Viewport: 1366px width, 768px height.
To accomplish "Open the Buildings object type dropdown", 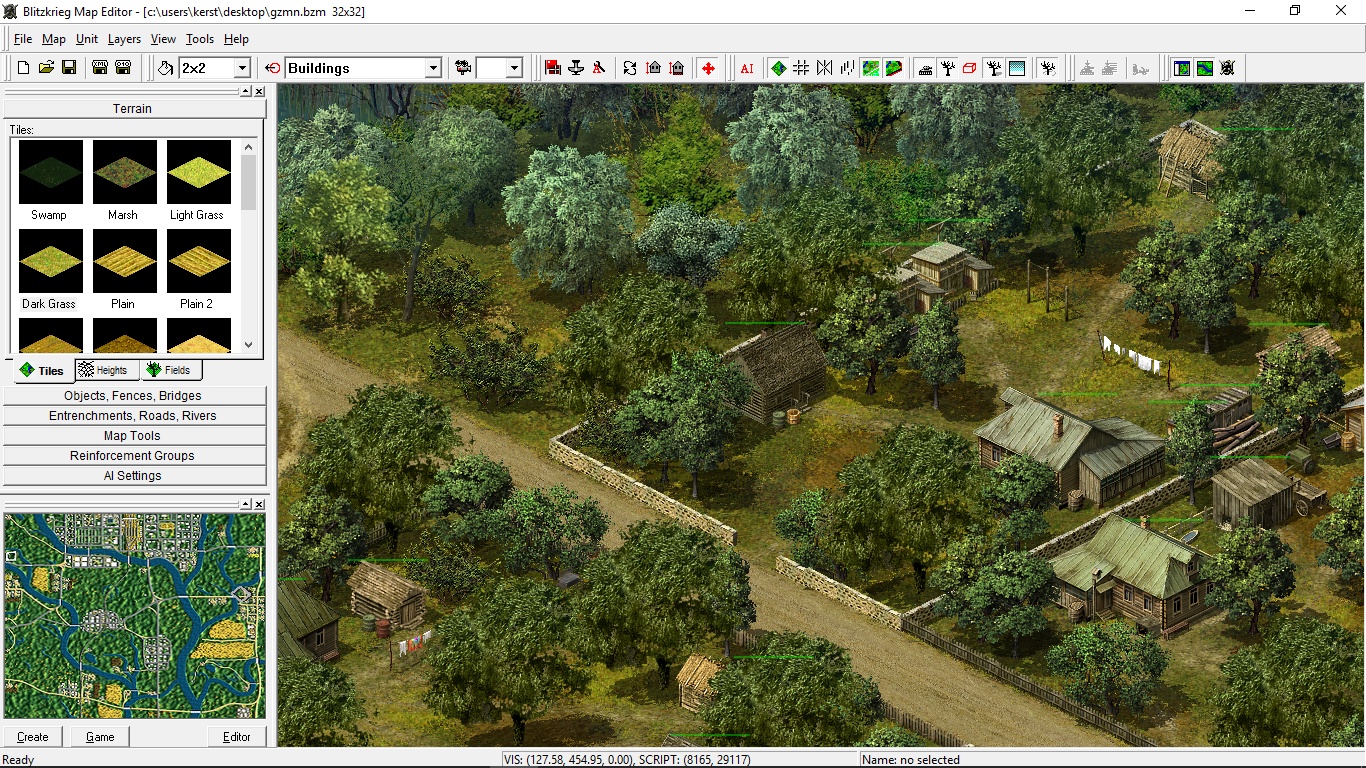I will [433, 68].
